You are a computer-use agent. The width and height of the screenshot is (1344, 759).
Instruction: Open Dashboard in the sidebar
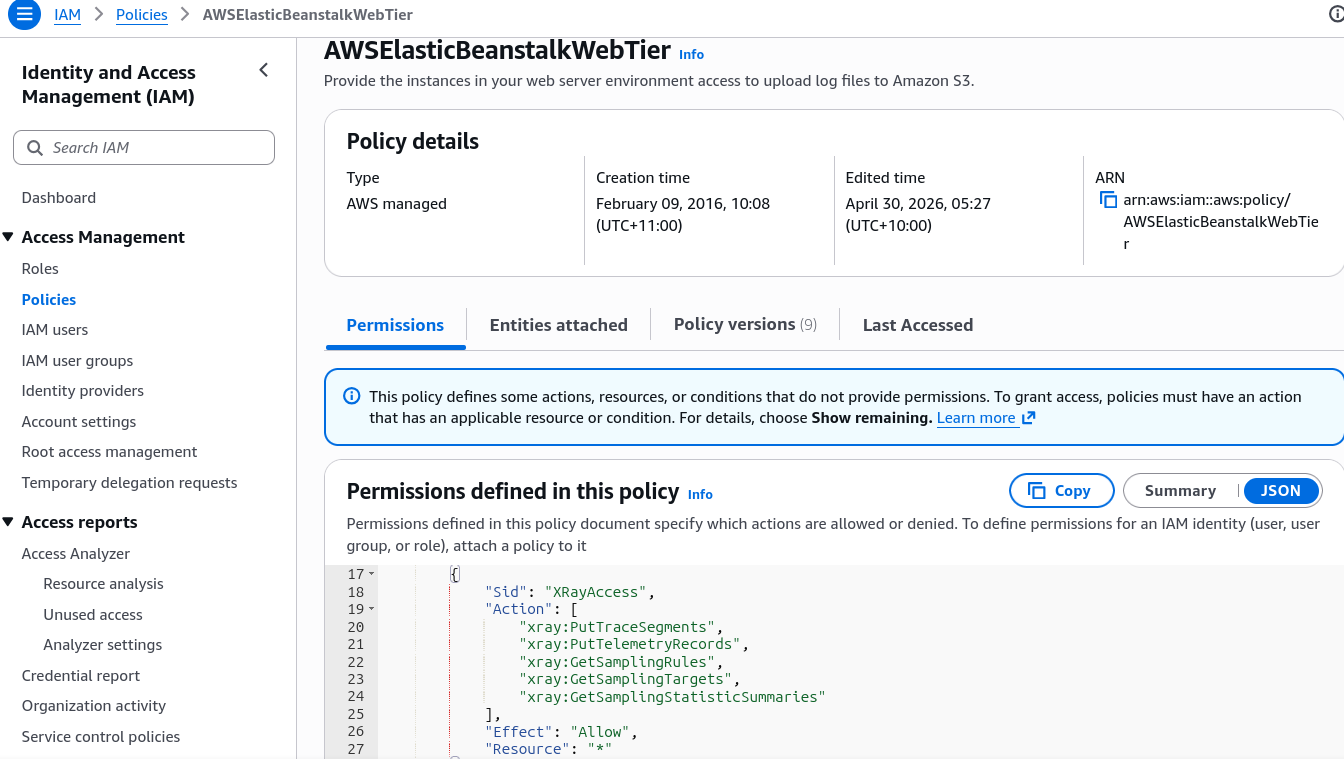(x=59, y=198)
